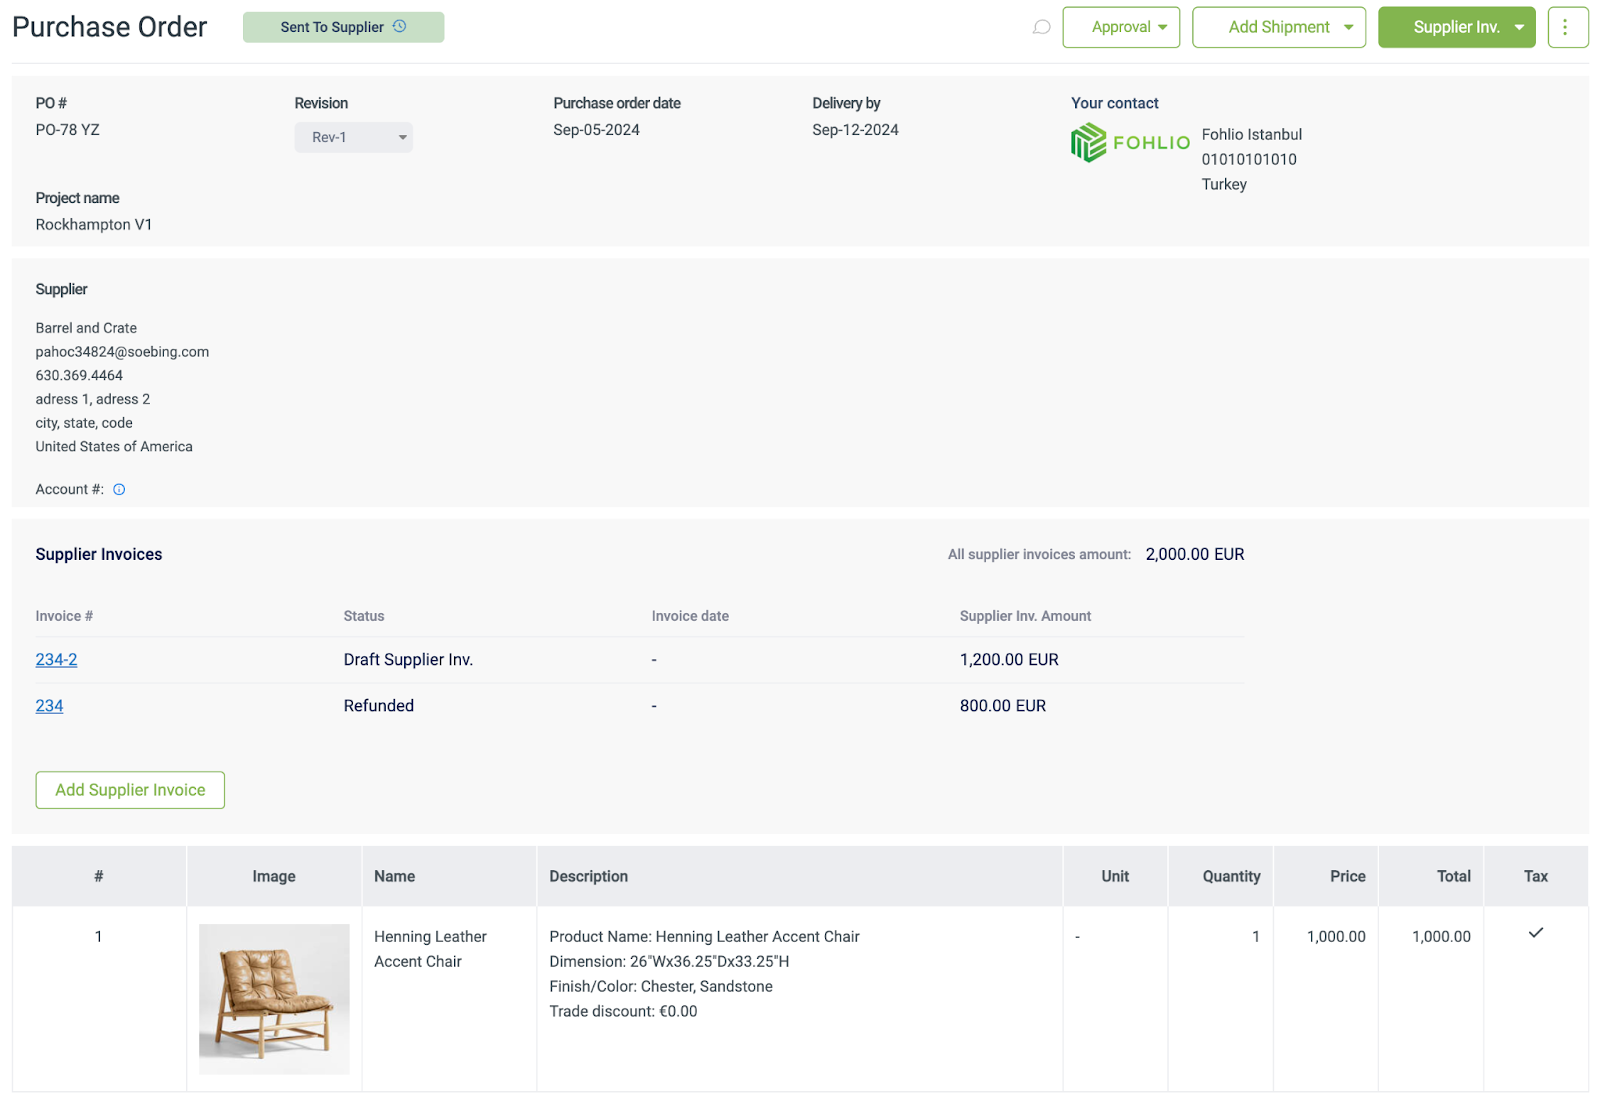
Task: Open the three-dot overflow menu
Action: coord(1567,27)
